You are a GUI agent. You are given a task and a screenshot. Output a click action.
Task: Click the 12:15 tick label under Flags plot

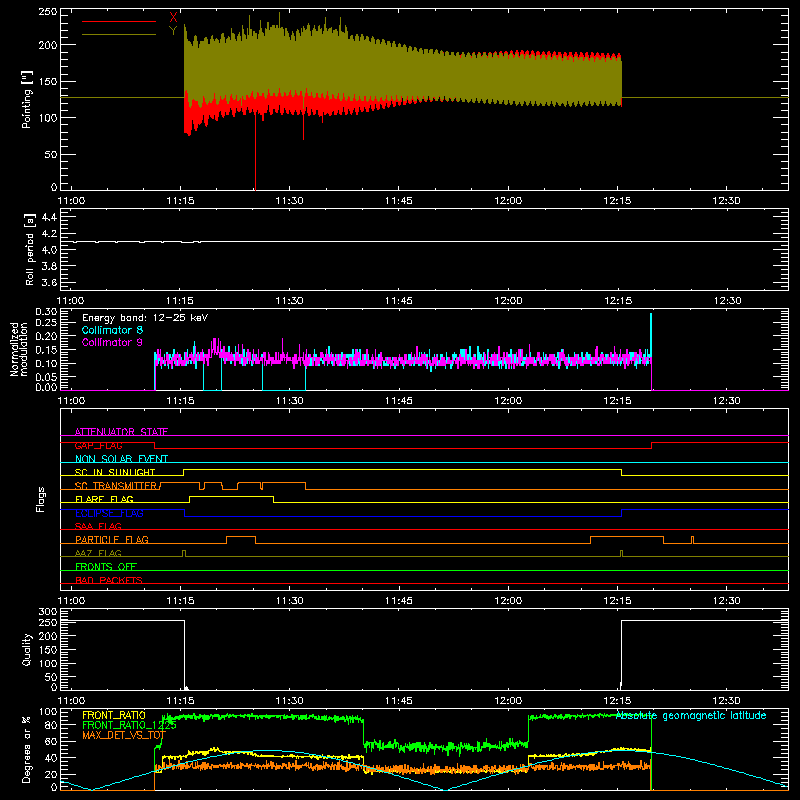click(x=617, y=601)
